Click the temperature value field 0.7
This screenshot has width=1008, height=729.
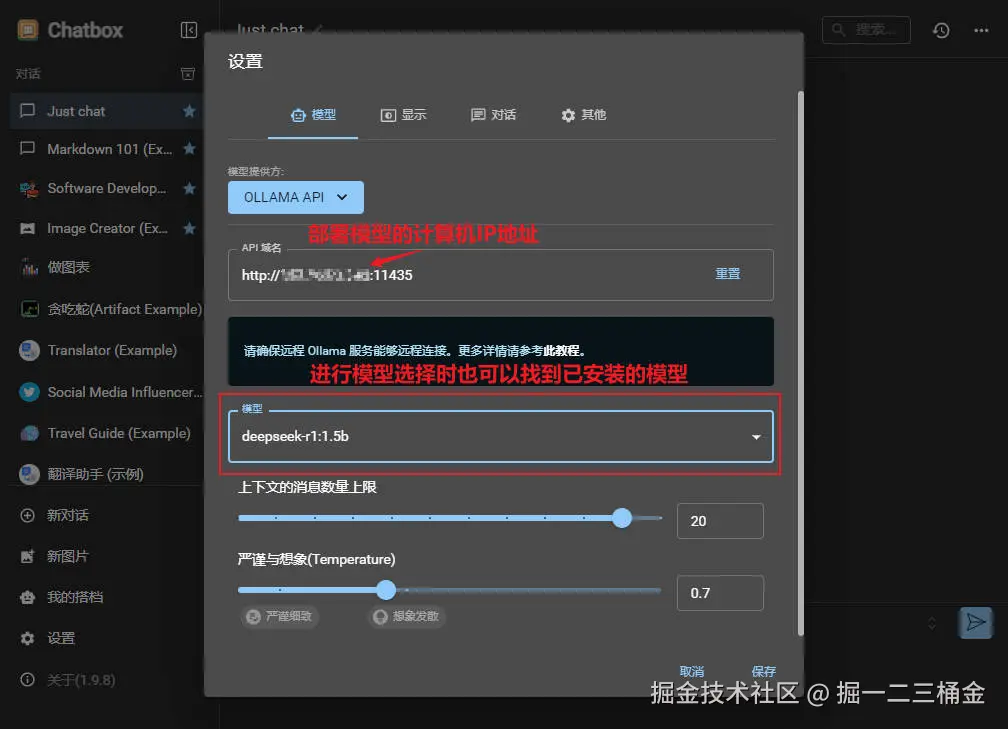pos(720,593)
